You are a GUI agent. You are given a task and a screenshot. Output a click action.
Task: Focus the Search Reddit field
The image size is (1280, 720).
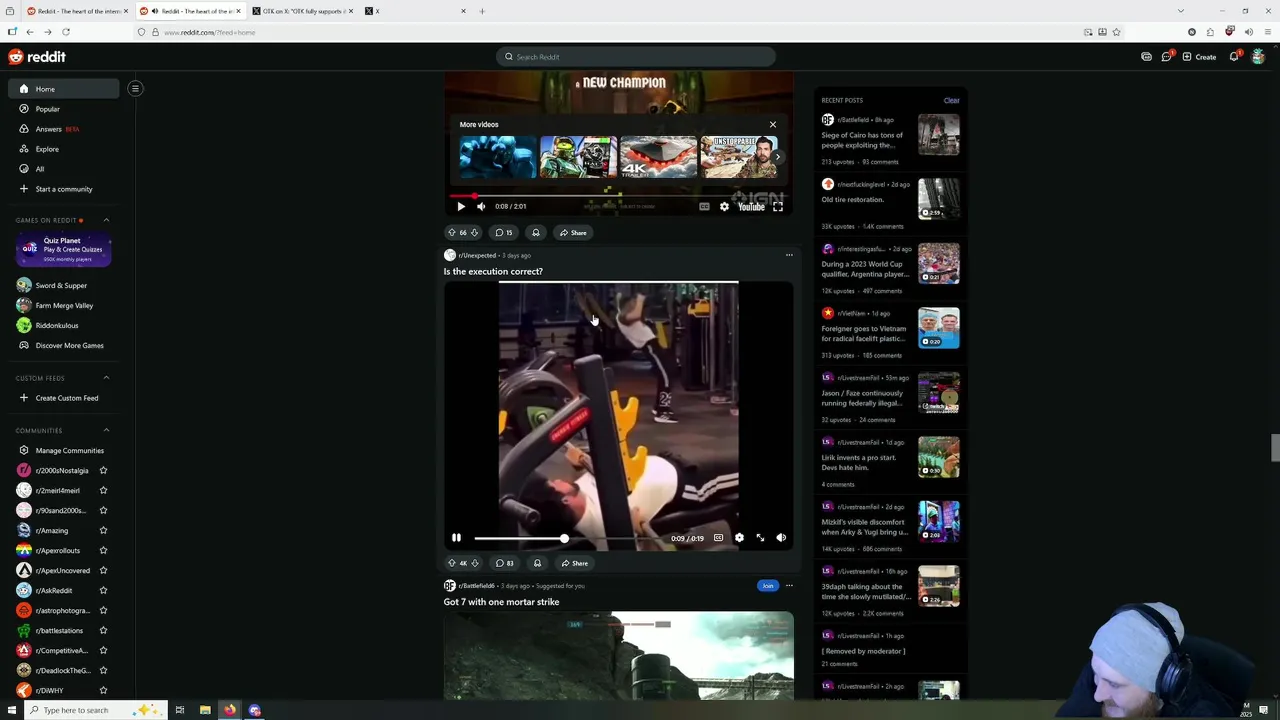[x=636, y=57]
